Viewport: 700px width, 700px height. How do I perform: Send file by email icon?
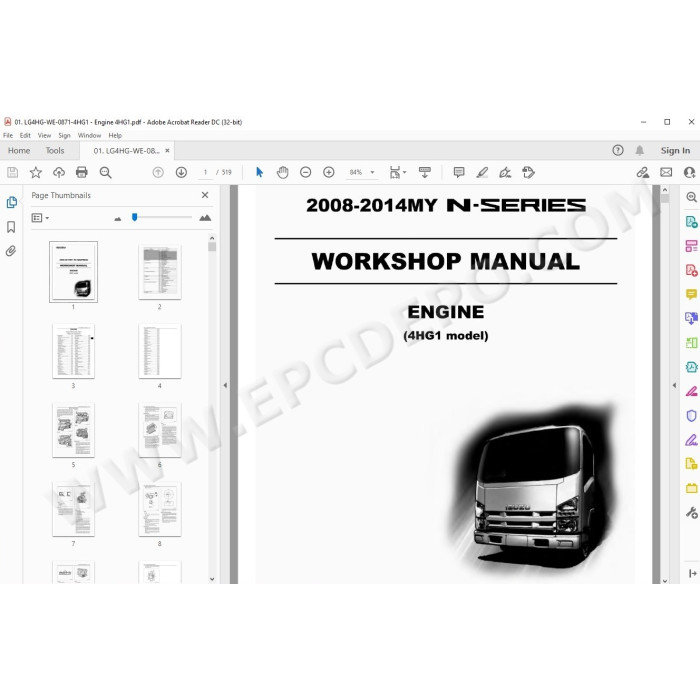pos(666,172)
